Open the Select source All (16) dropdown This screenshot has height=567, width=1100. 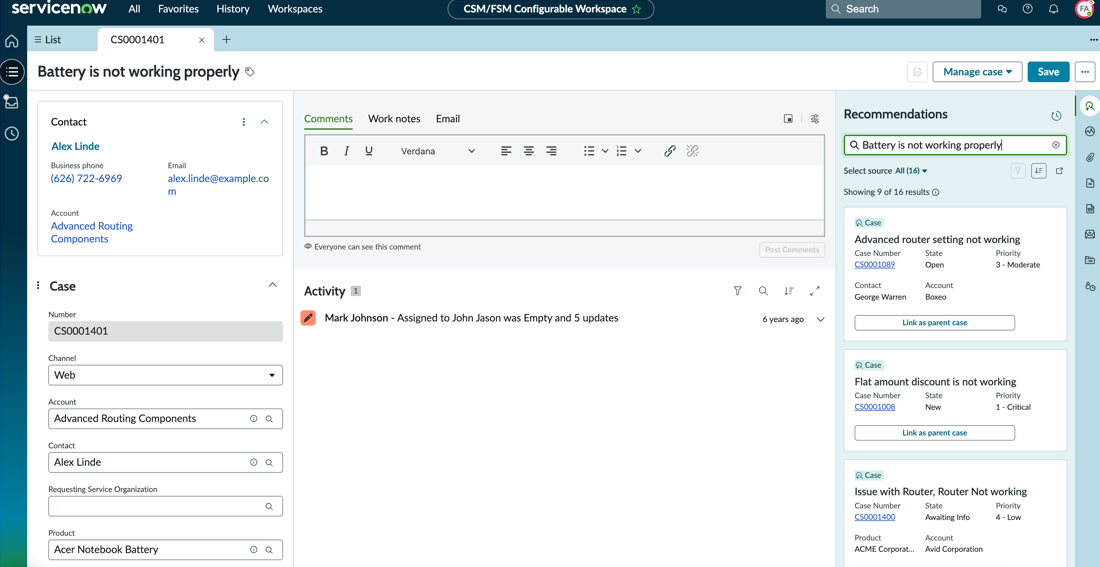coord(911,171)
